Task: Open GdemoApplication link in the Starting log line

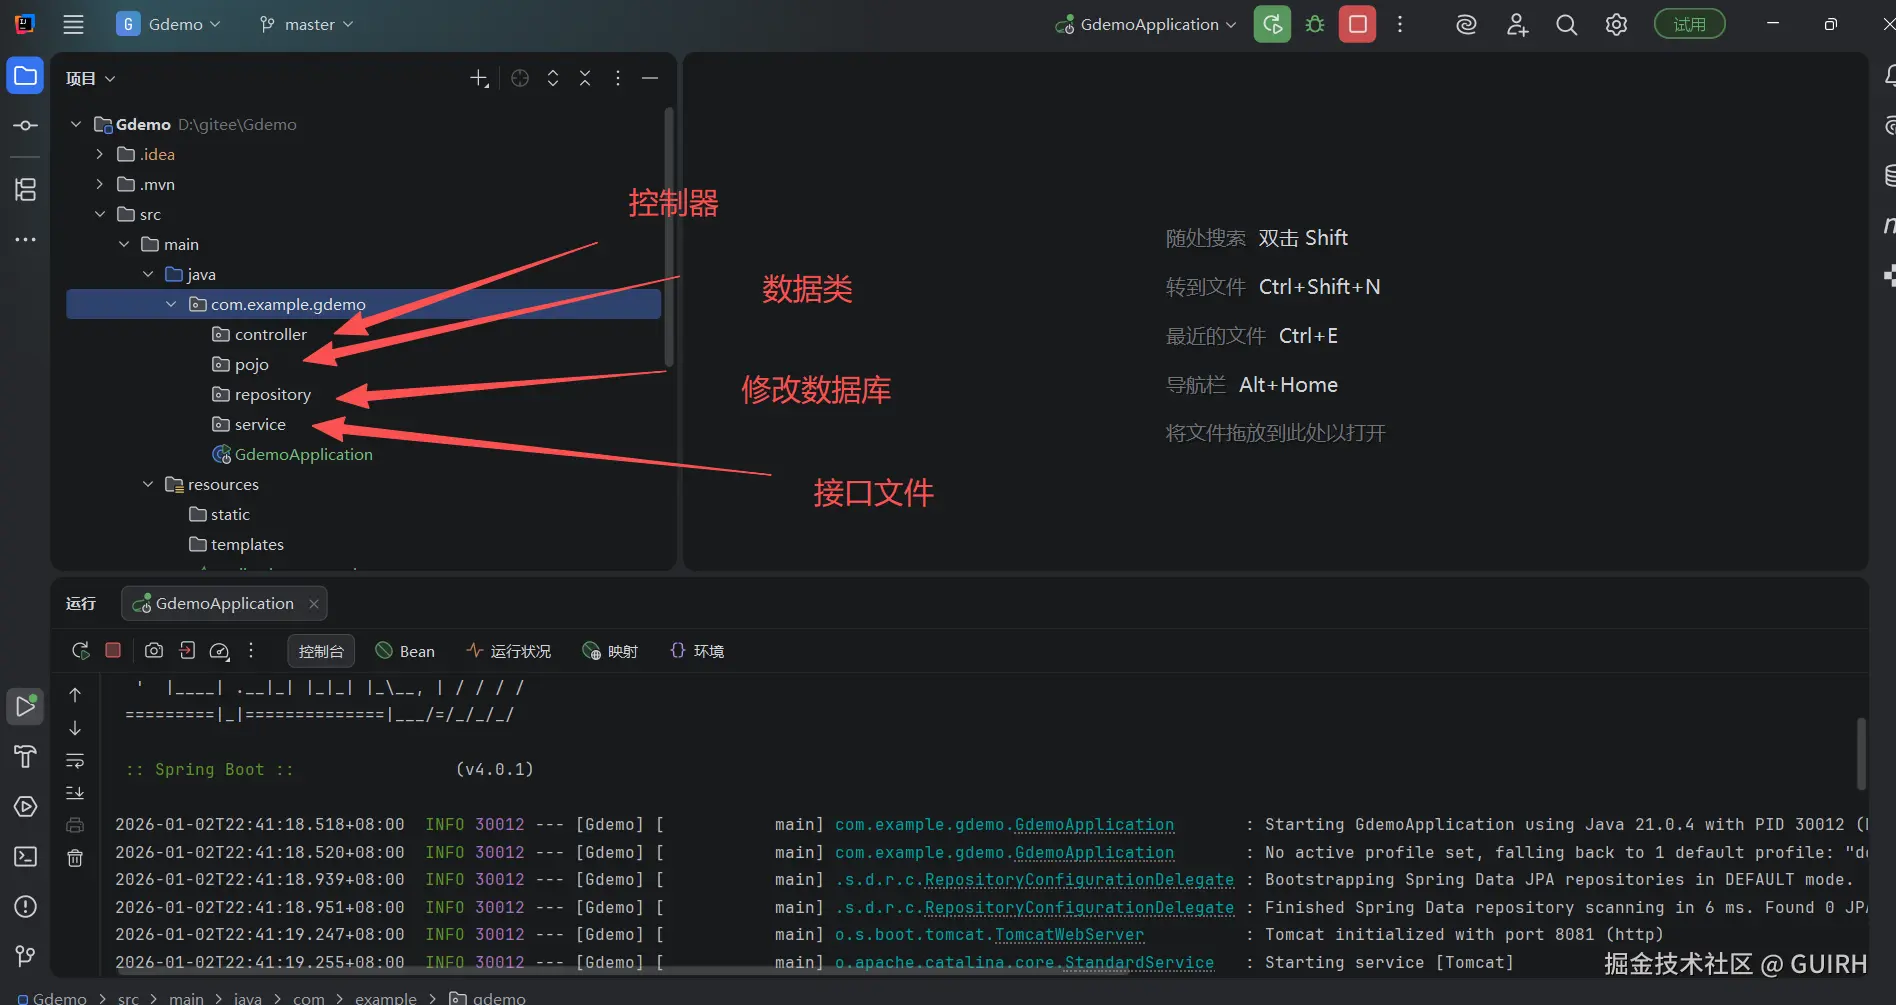Action: 1094,825
